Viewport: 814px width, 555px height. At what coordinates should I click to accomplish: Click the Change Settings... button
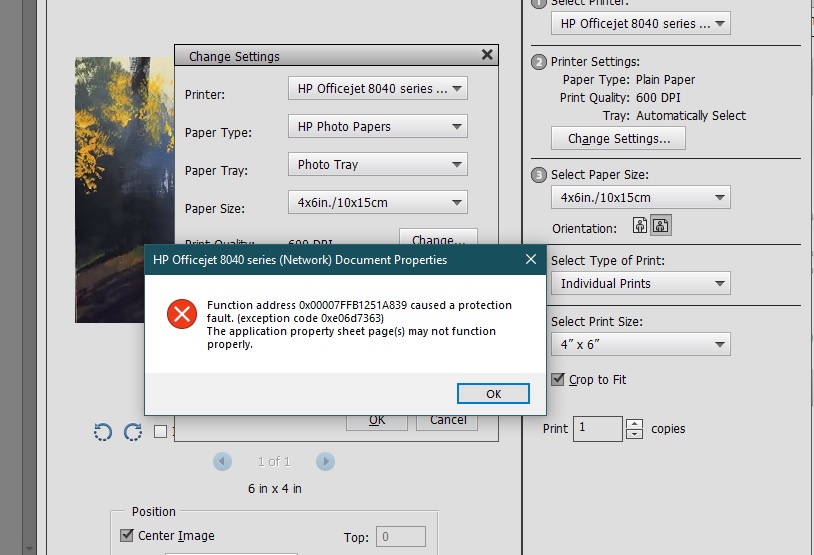(618, 139)
